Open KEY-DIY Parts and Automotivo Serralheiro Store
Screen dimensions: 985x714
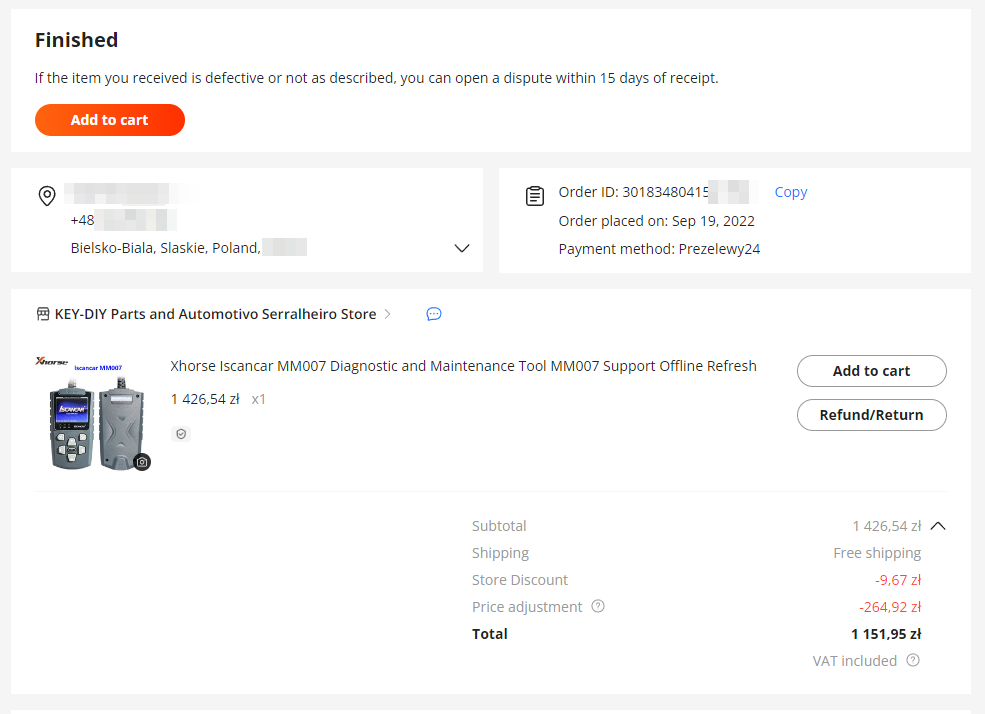click(215, 314)
